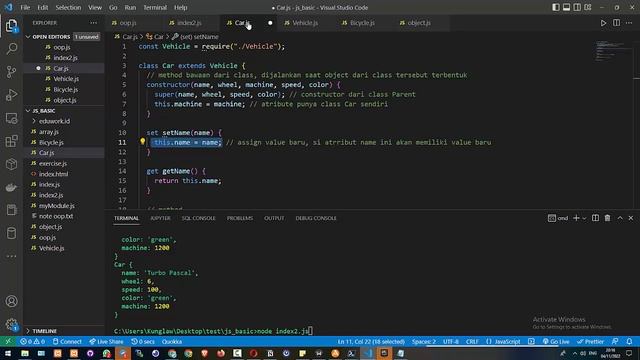The image size is (640, 360).
Task: Click the setName breadcrumb item
Action: [195, 37]
